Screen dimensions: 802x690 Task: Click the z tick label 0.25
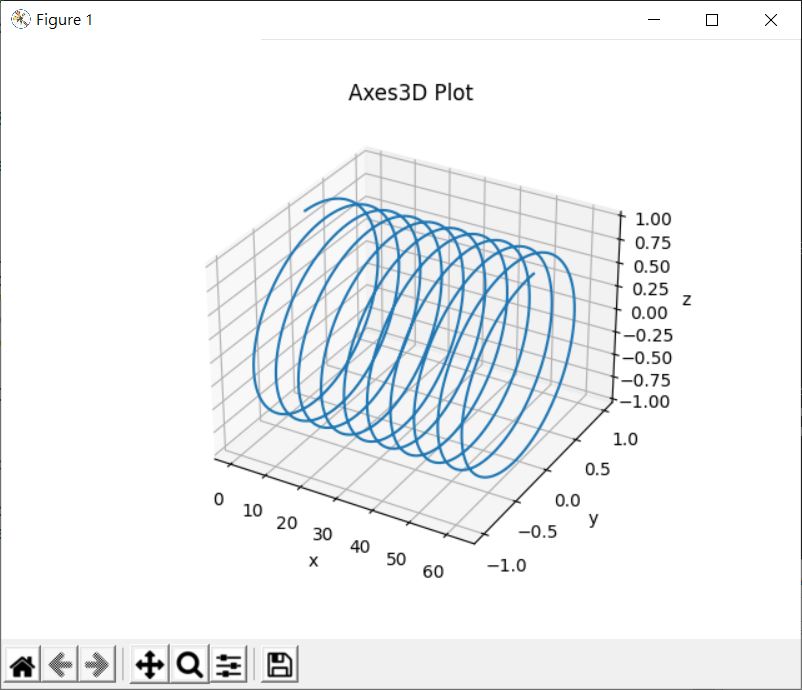[x=651, y=290]
